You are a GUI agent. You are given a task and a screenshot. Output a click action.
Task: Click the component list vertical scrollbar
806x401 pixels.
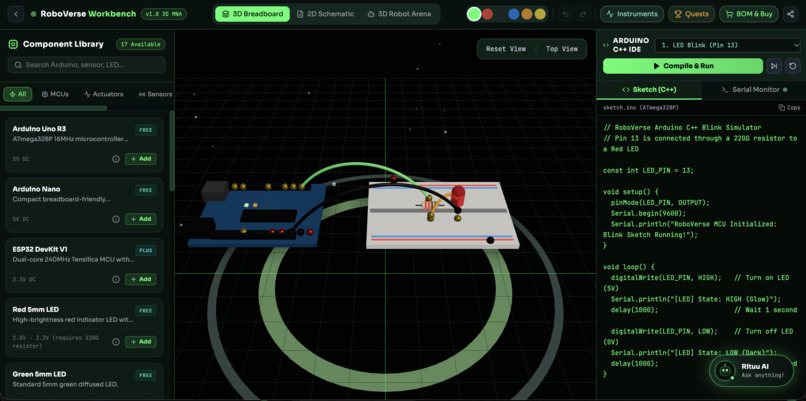point(172,150)
